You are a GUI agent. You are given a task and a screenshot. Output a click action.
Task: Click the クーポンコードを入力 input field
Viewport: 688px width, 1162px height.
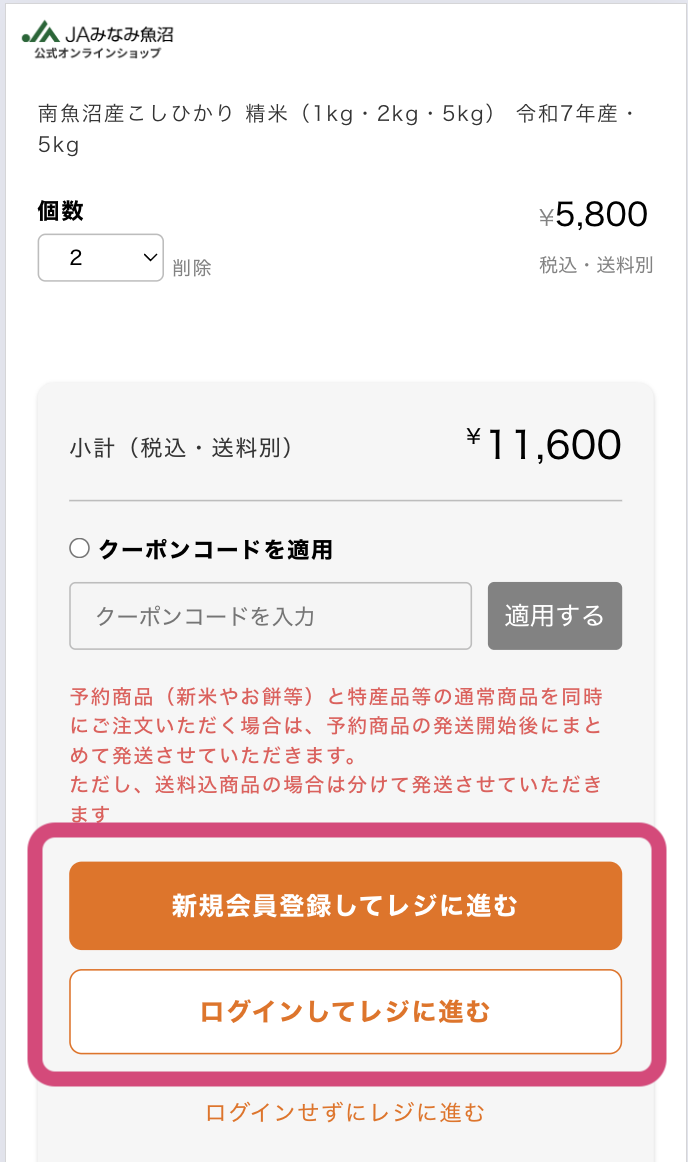pyautogui.click(x=270, y=616)
